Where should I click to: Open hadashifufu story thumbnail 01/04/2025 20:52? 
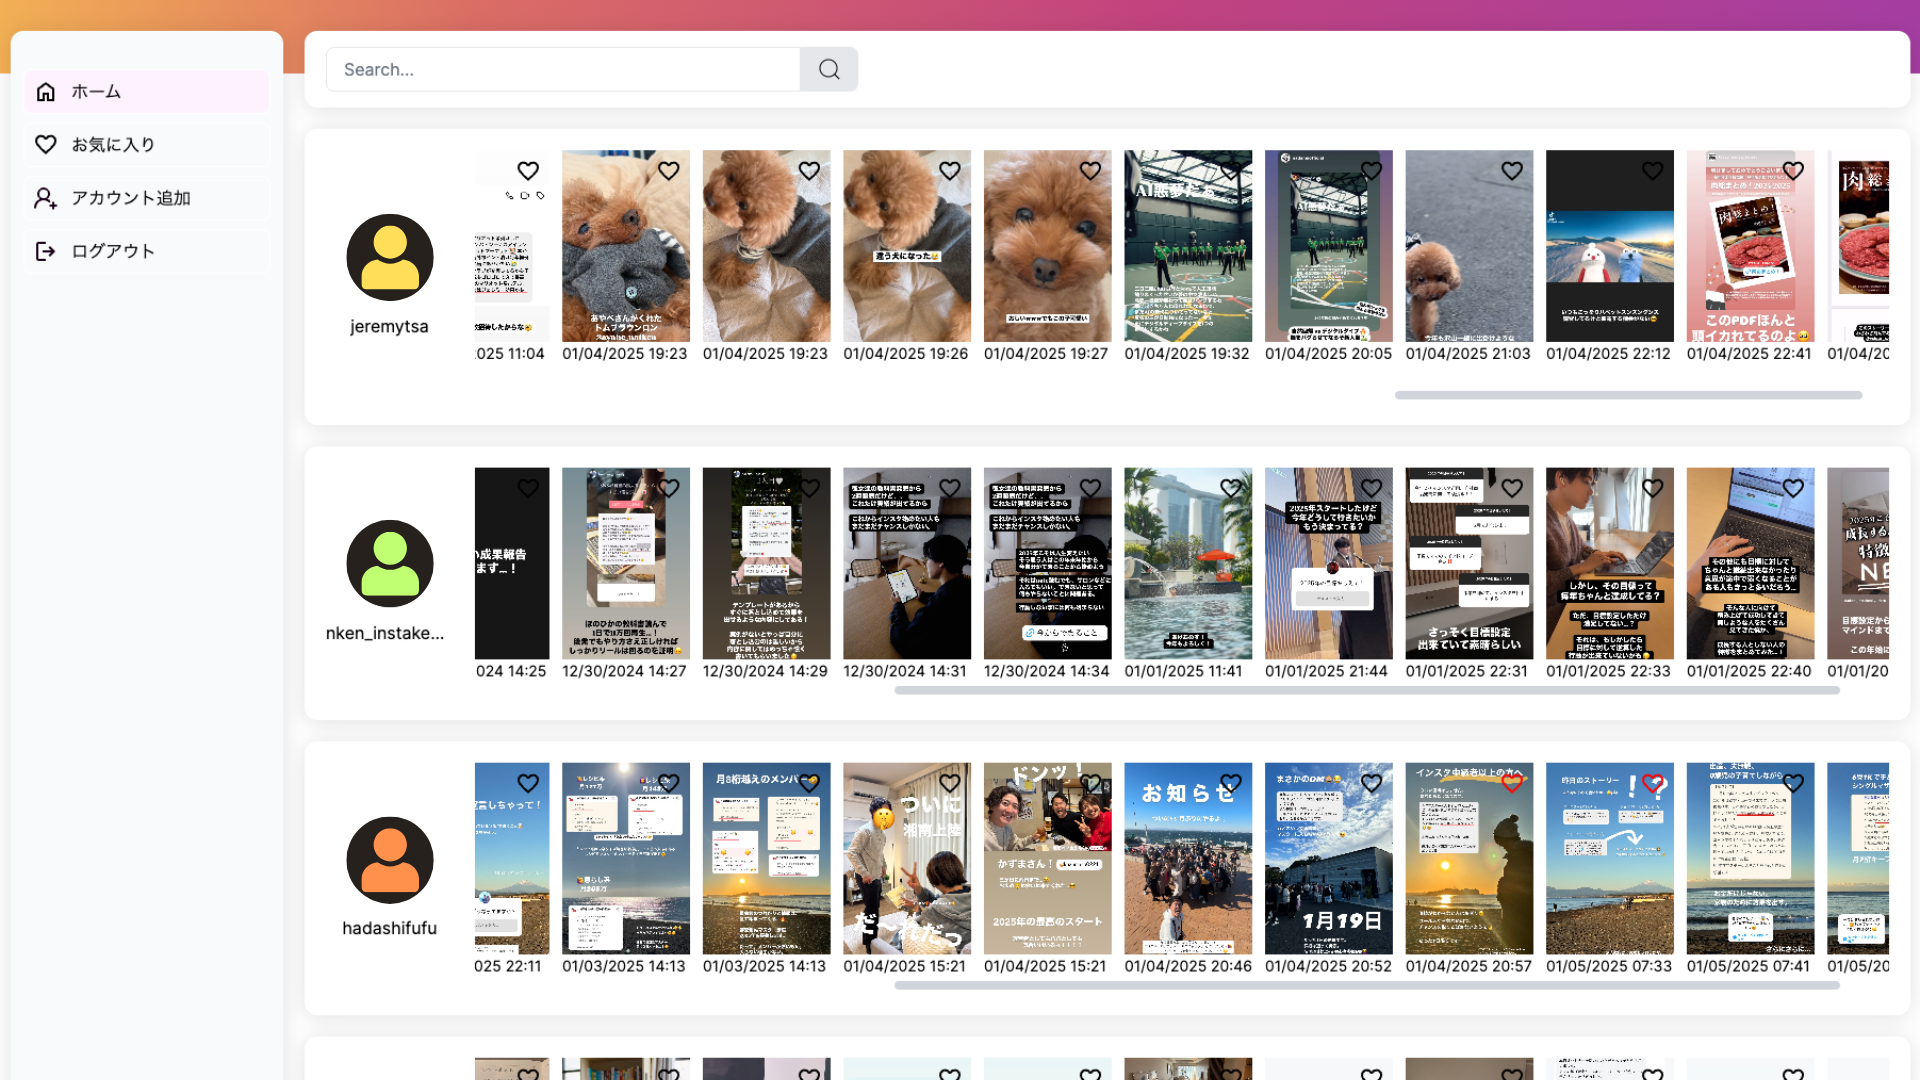pos(1328,870)
